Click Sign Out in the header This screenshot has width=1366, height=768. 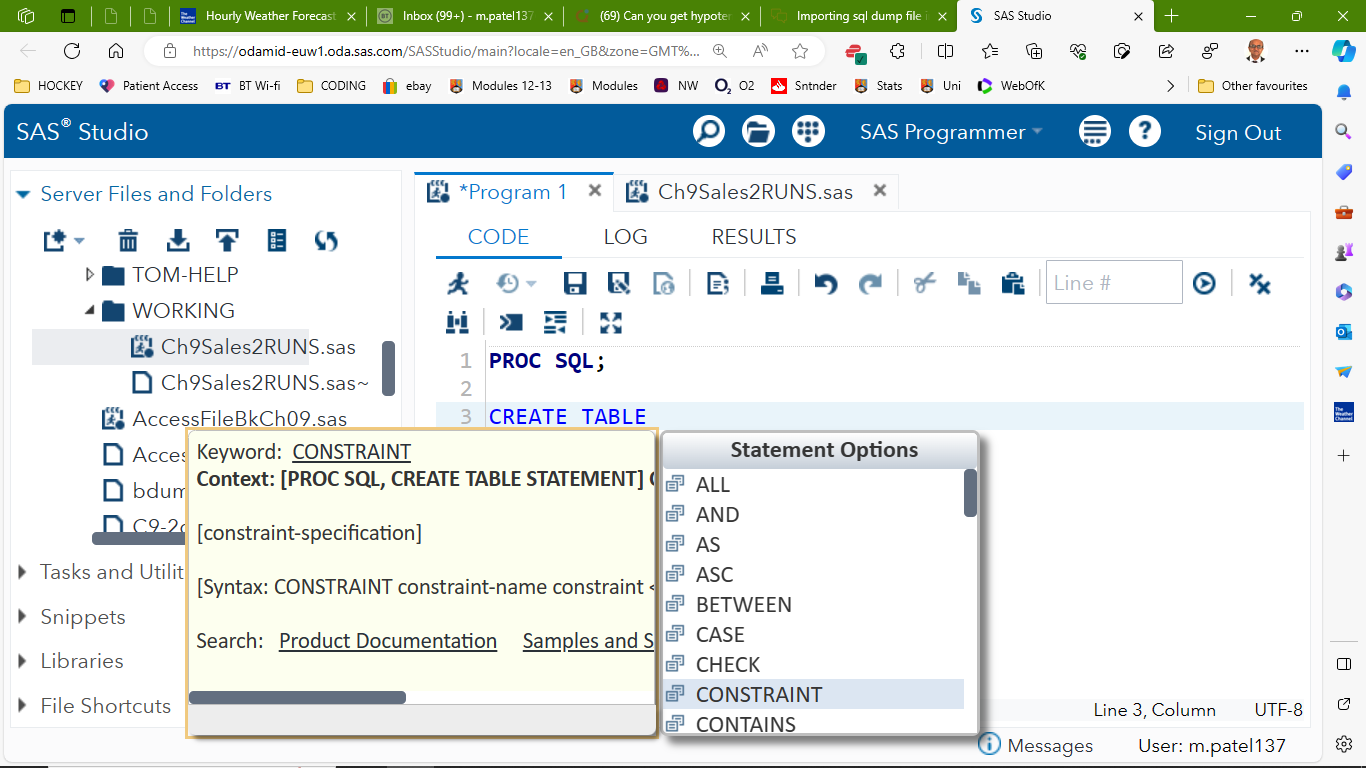(1238, 133)
